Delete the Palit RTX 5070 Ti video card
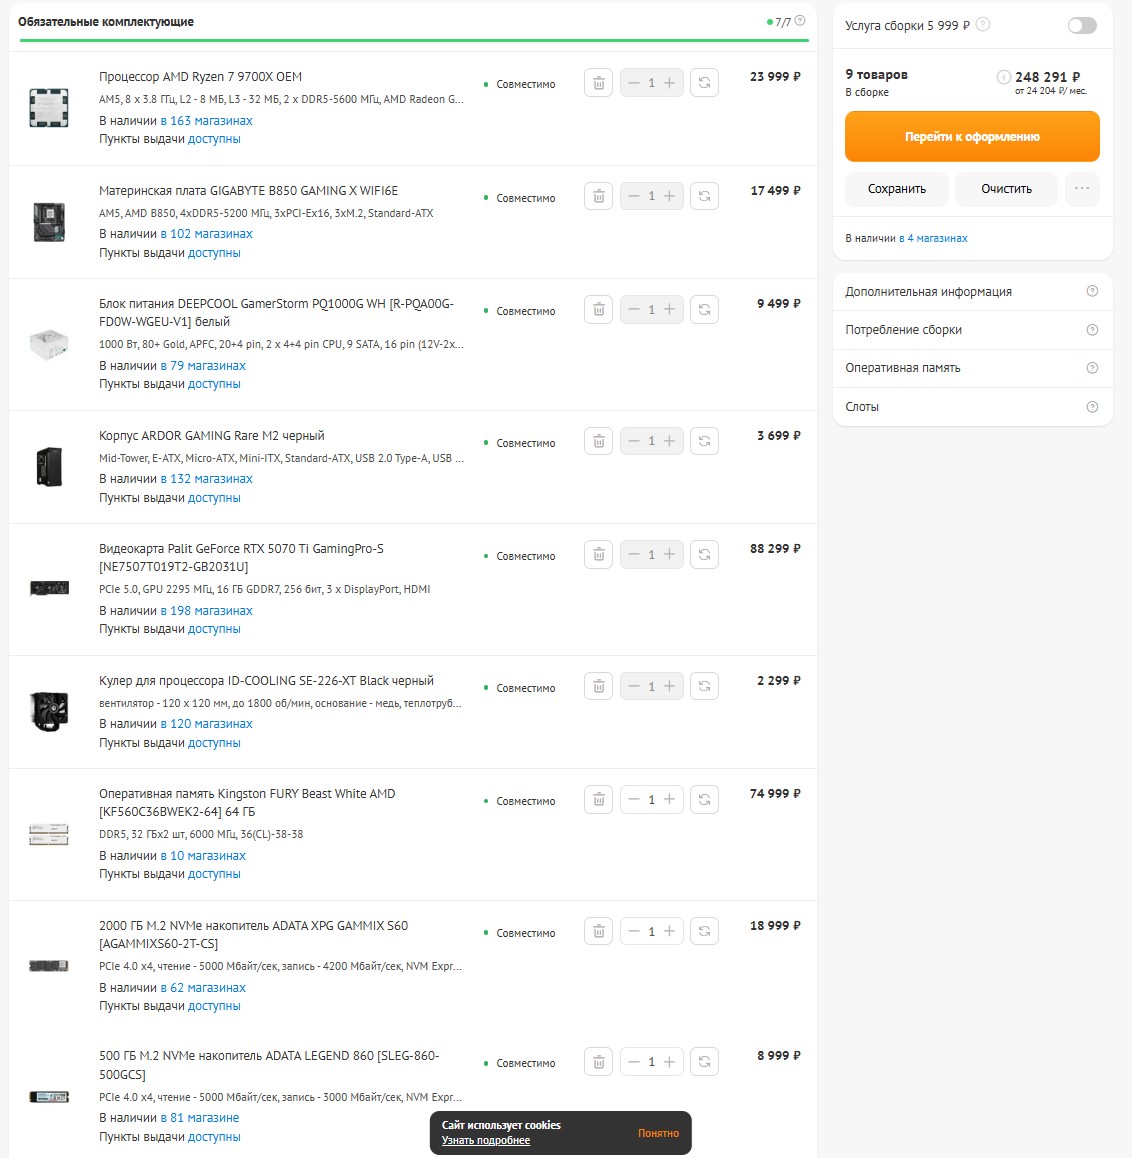 598,555
